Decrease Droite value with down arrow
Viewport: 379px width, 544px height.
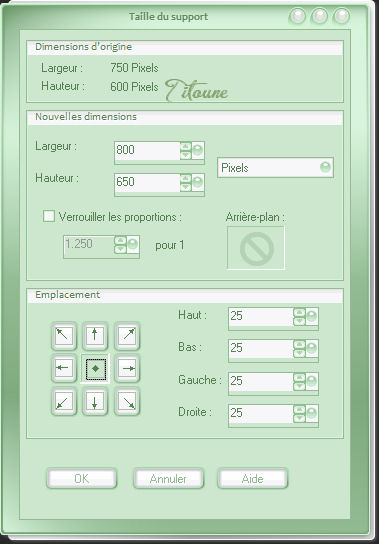(299, 418)
